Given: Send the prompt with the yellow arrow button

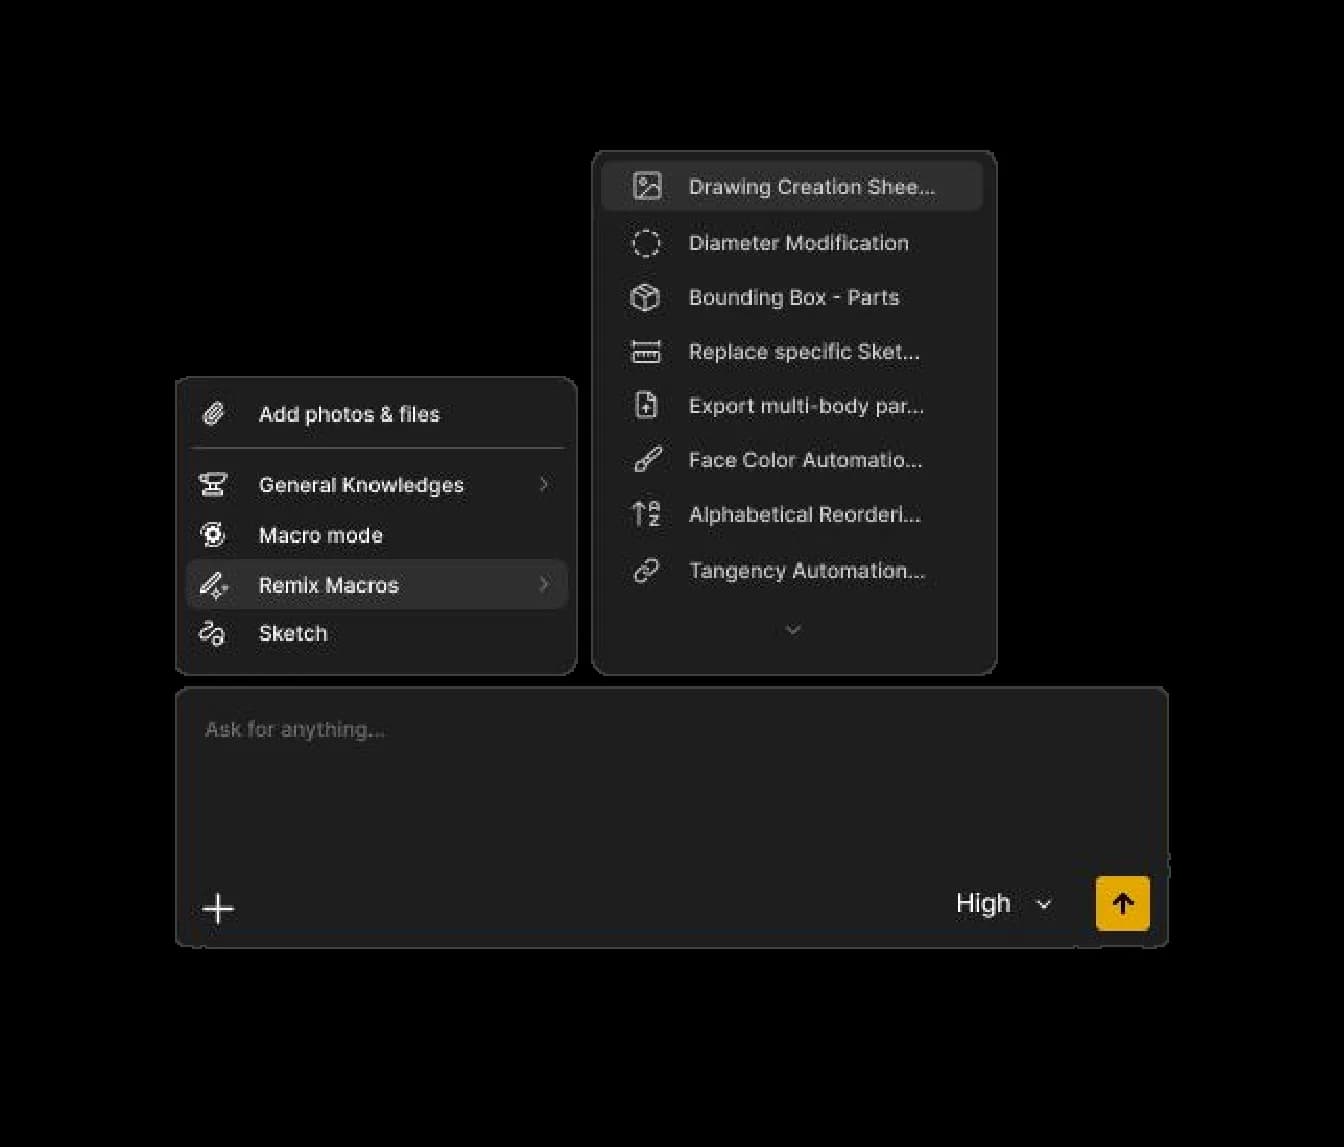Looking at the screenshot, I should tap(1123, 904).
